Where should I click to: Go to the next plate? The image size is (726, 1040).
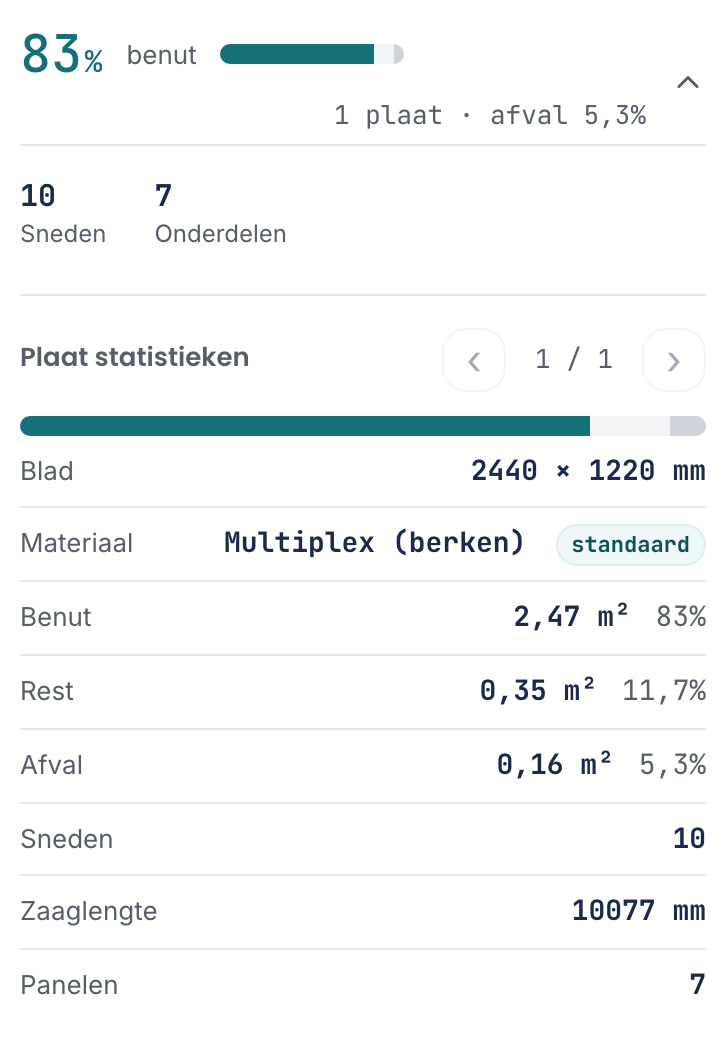(674, 360)
